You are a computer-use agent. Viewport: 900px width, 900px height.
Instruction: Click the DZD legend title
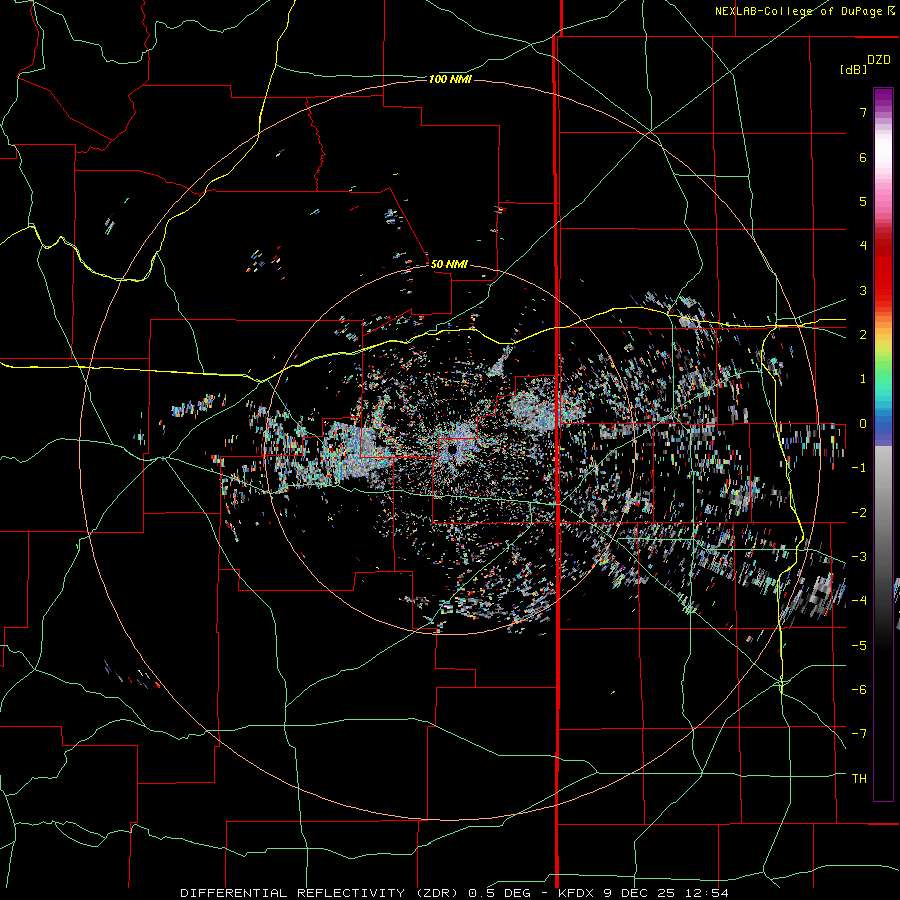click(879, 60)
